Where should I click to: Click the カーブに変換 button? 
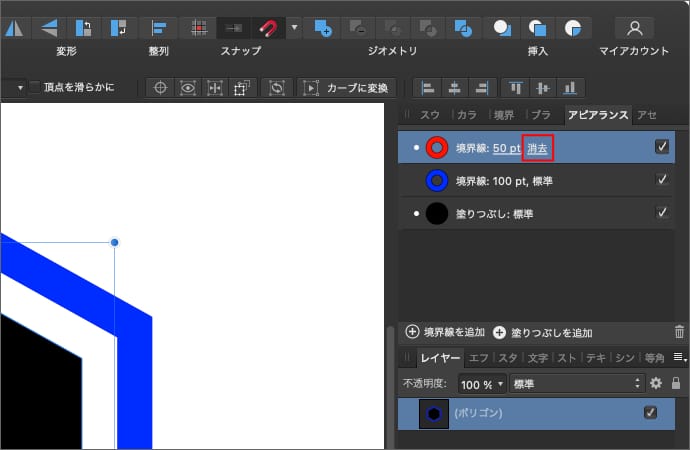(x=346, y=88)
